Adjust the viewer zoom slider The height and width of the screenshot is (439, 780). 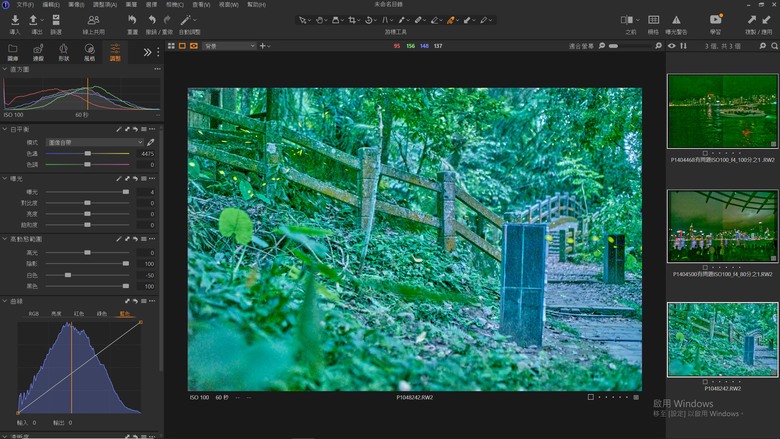[x=629, y=46]
